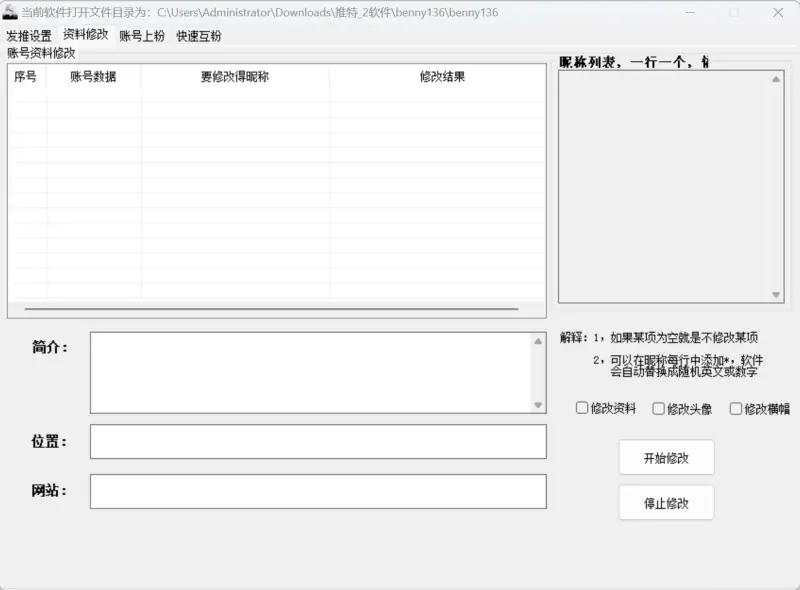
Task: Open the 快速互粉 menu
Action: pyautogui.click(x=196, y=35)
